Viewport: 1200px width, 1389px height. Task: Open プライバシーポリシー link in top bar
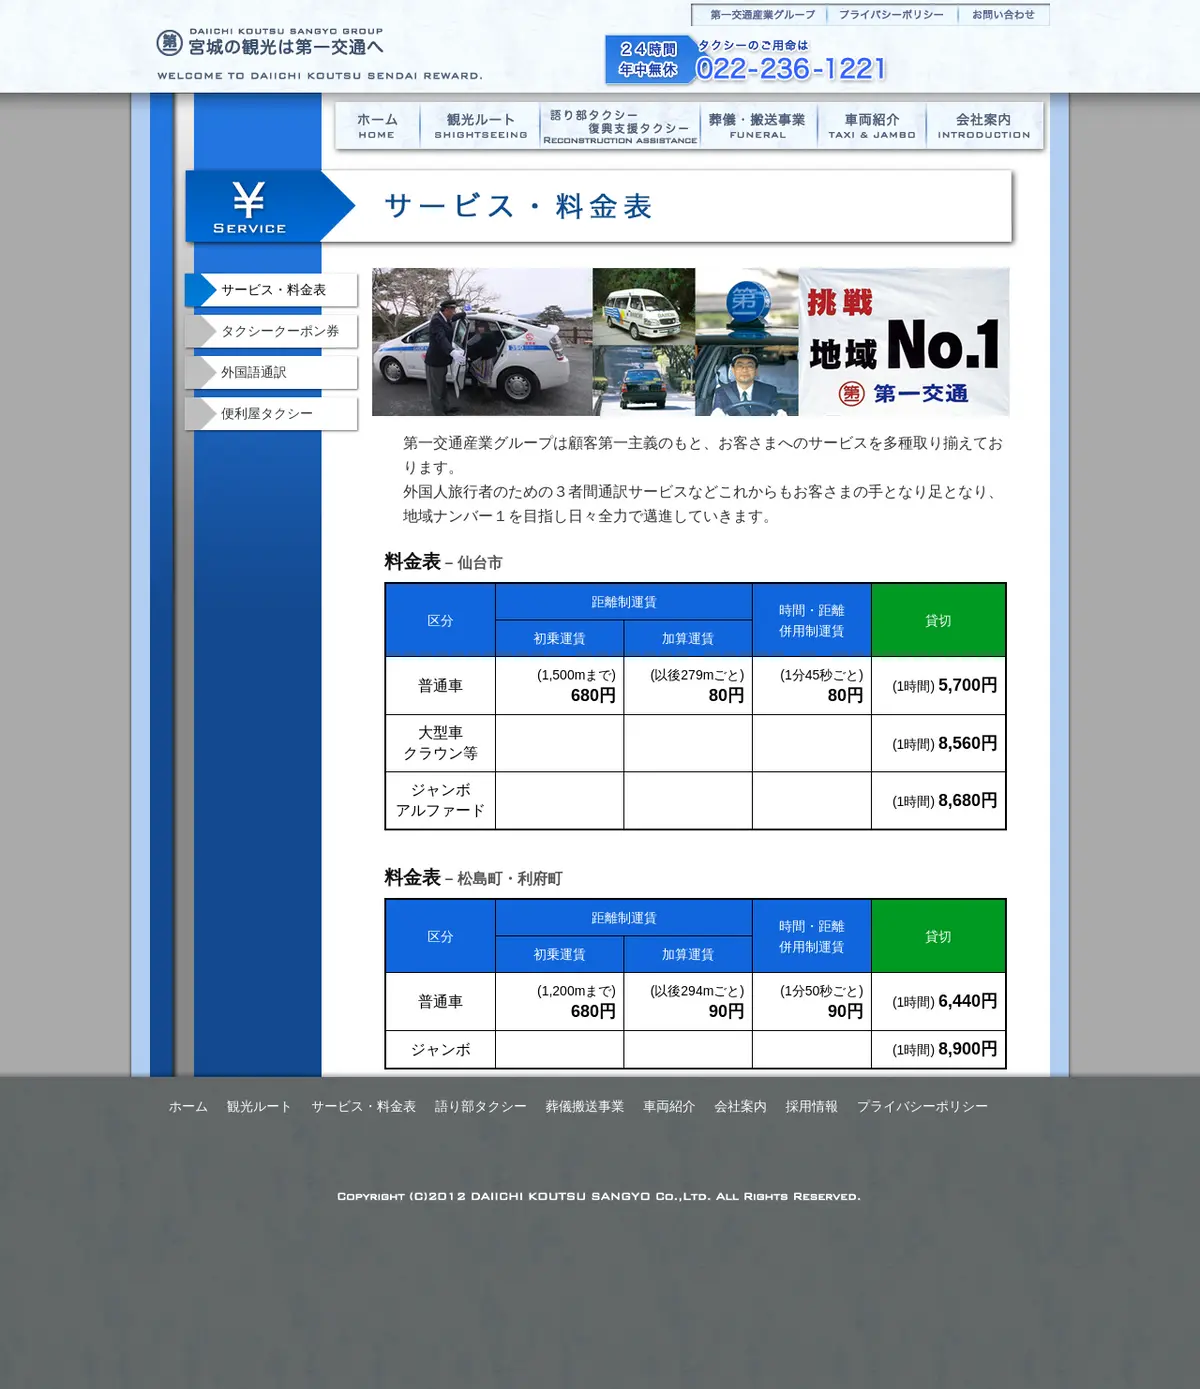pos(891,15)
